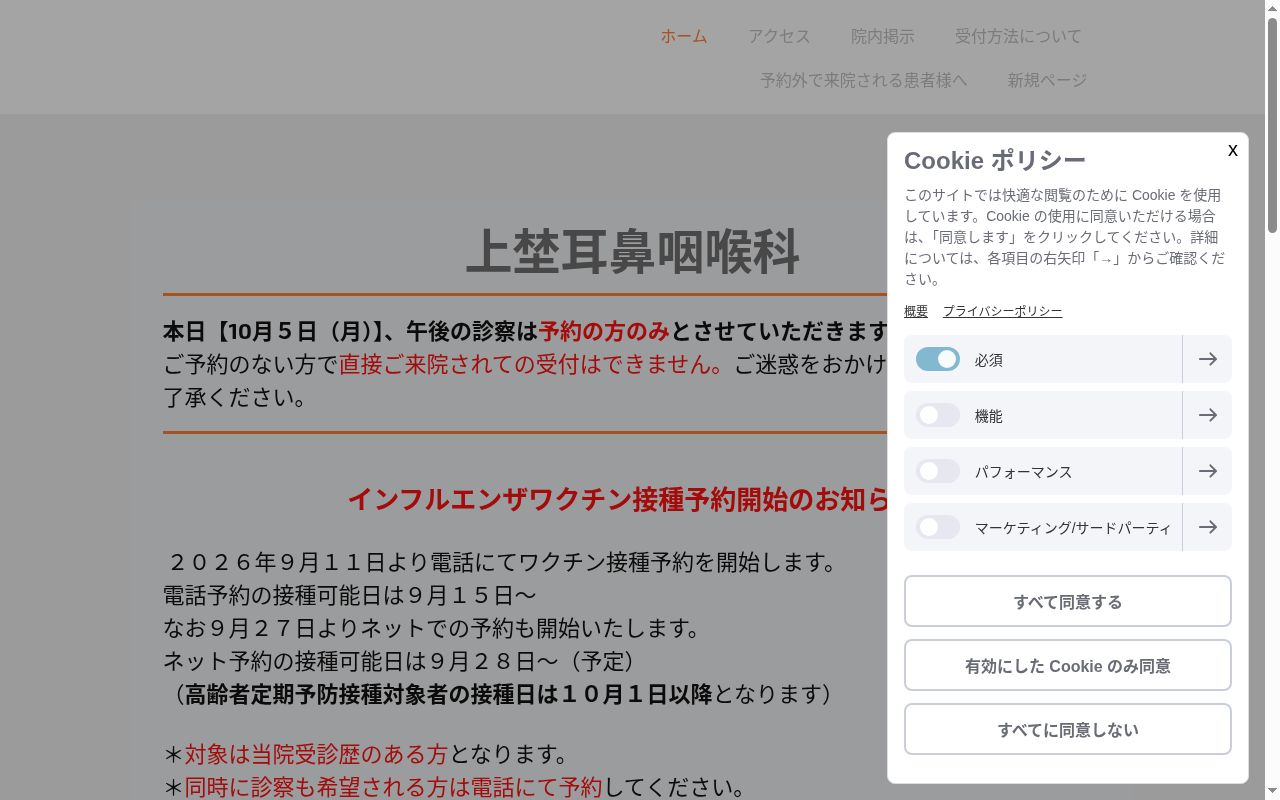Screen dimensions: 1280x800
Task: Click the インフルエンザワクチン接種予約開始 notice heading
Action: pyautogui.click(x=618, y=499)
